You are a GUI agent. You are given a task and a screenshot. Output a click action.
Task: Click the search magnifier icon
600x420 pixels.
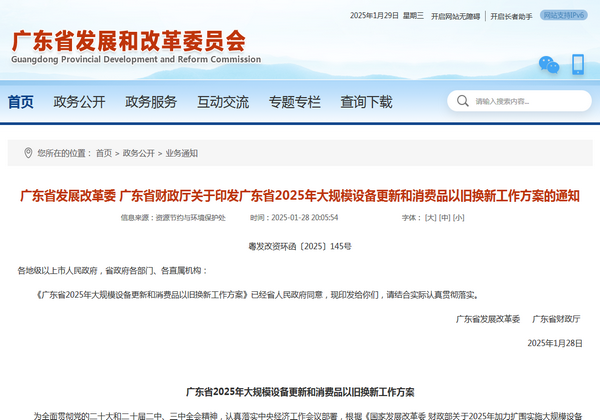[463, 101]
